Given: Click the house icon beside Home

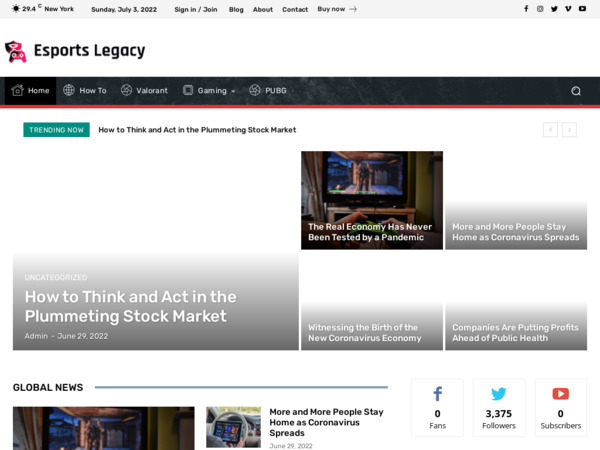Looking at the screenshot, I should click(x=17, y=90).
